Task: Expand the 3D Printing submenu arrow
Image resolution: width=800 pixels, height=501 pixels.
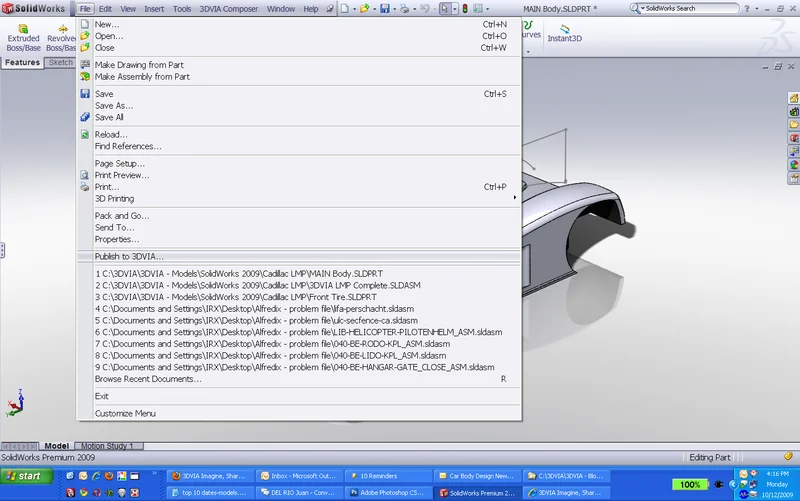Action: pyautogui.click(x=515, y=198)
